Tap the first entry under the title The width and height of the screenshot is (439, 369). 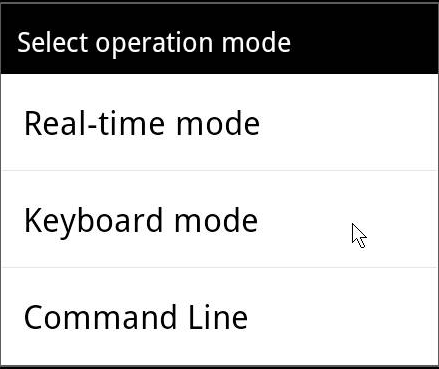(x=219, y=122)
